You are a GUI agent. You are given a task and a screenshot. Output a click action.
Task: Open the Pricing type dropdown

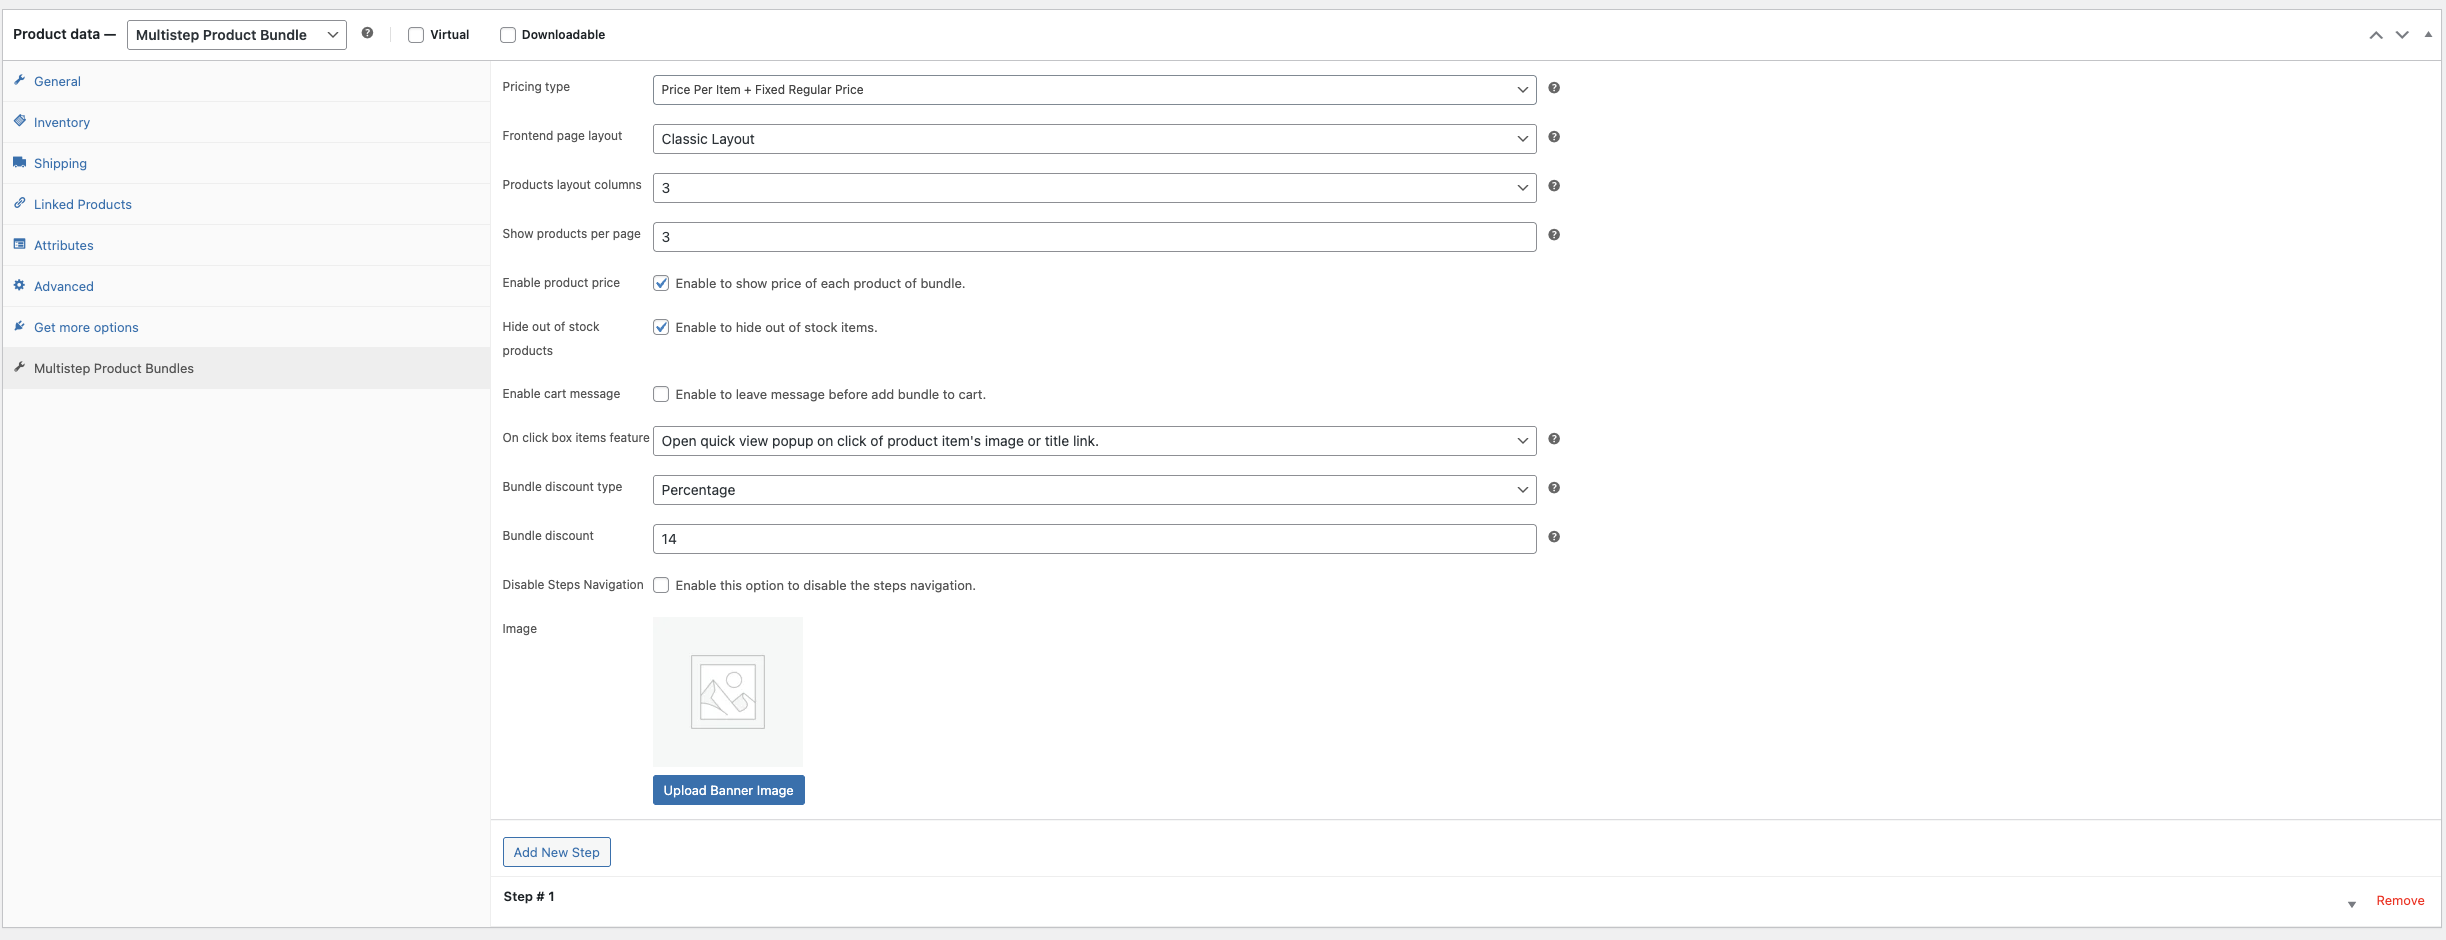(1094, 90)
